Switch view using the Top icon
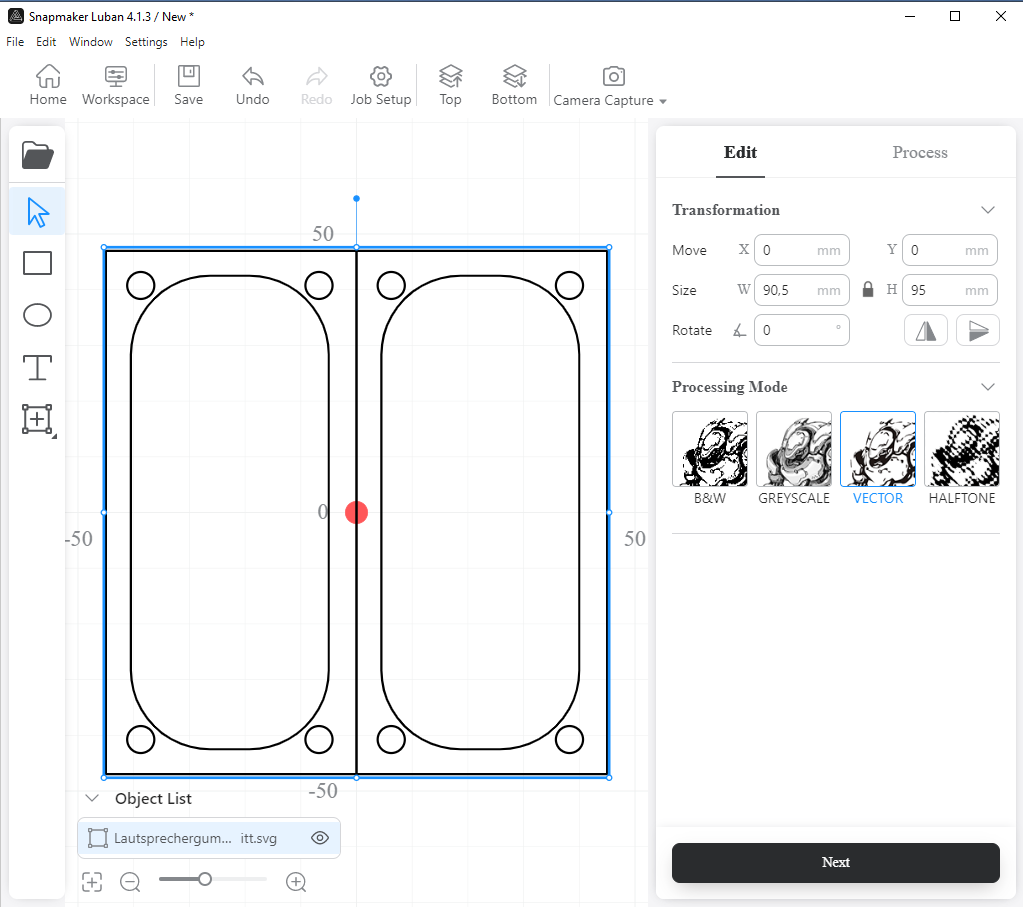Image resolution: width=1023 pixels, height=907 pixels. point(450,85)
